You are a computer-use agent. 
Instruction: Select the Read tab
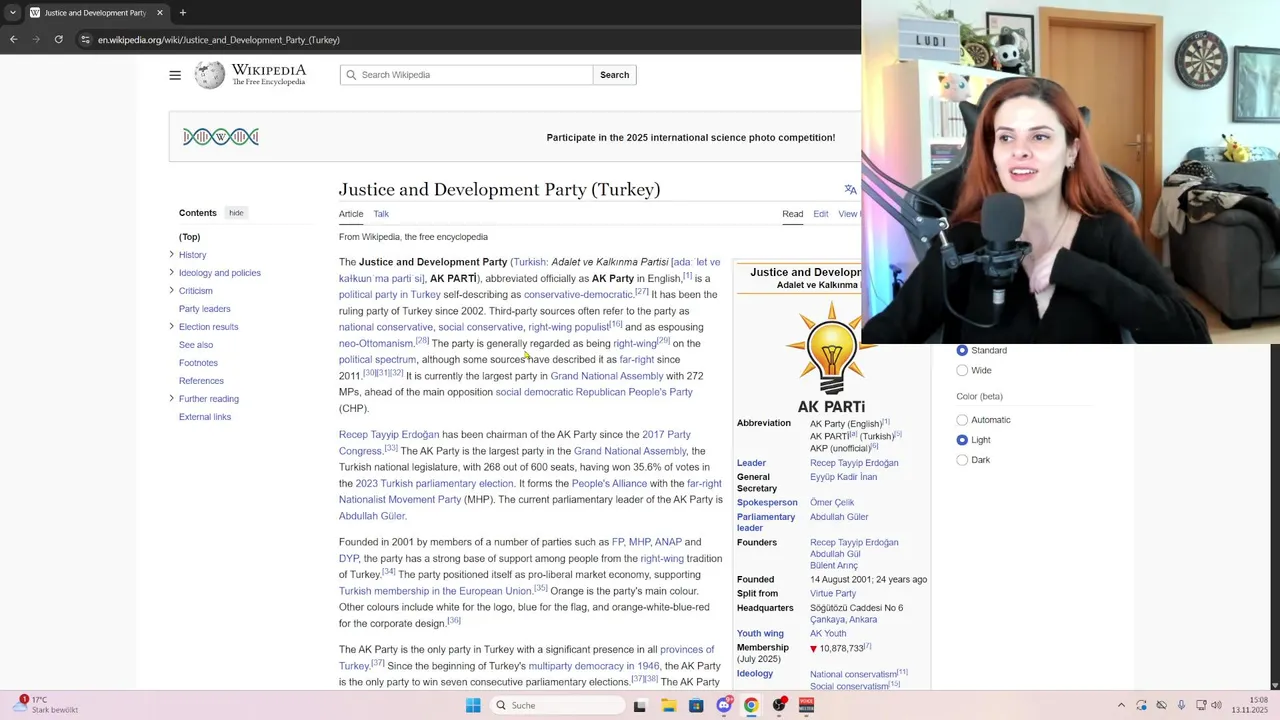coord(792,214)
